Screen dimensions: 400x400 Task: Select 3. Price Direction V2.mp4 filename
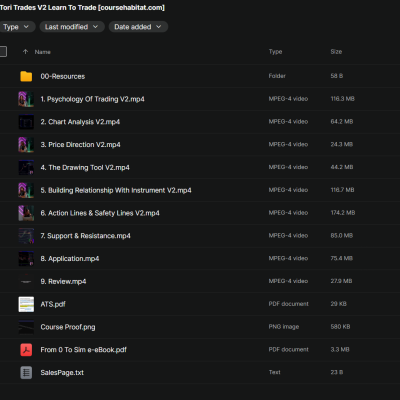pos(80,145)
